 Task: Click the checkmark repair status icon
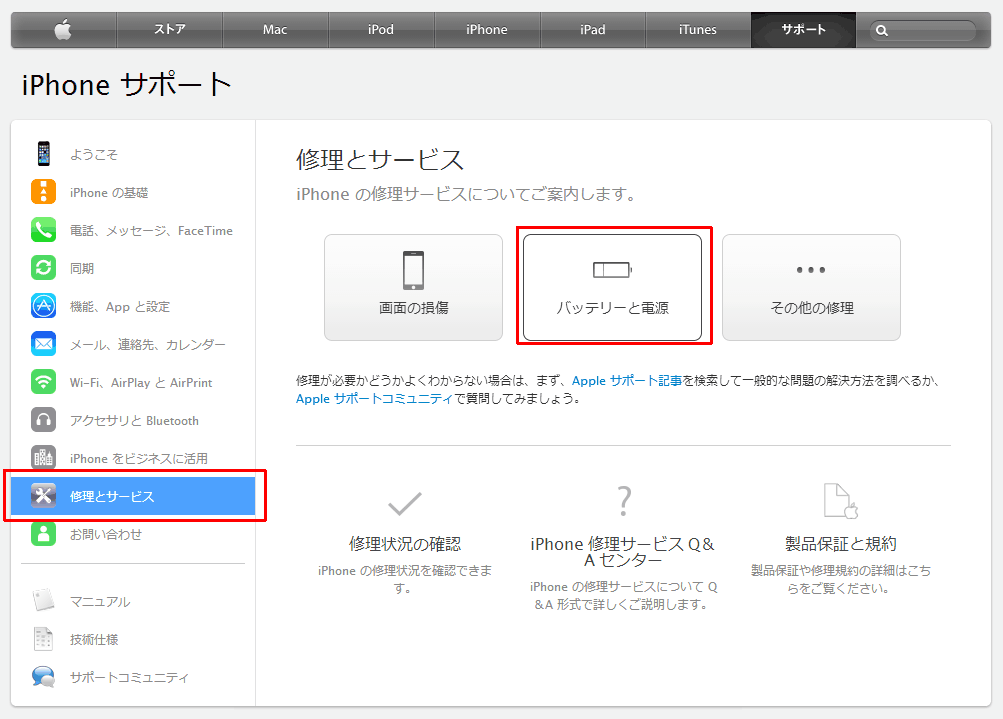(405, 503)
